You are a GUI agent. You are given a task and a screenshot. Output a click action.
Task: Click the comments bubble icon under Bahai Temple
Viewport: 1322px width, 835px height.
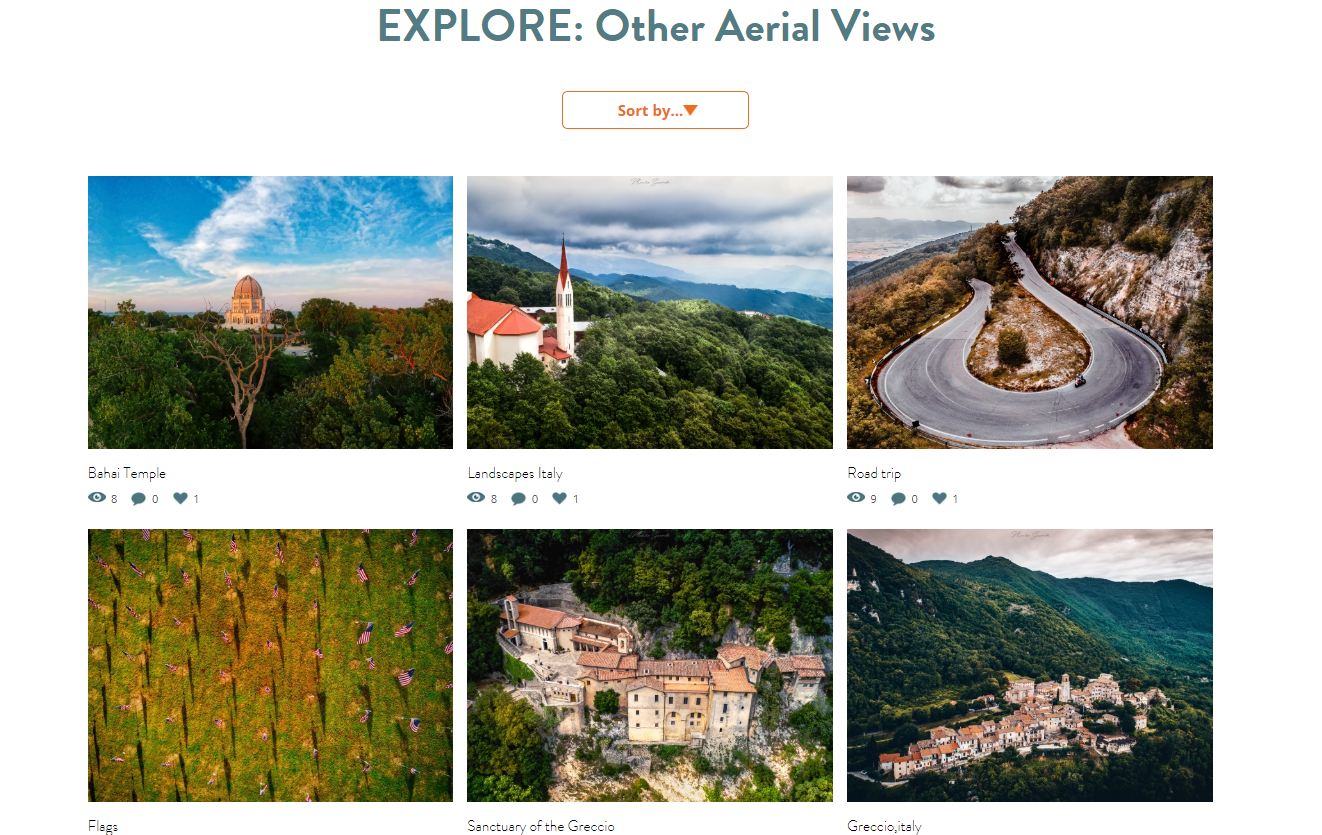point(139,498)
